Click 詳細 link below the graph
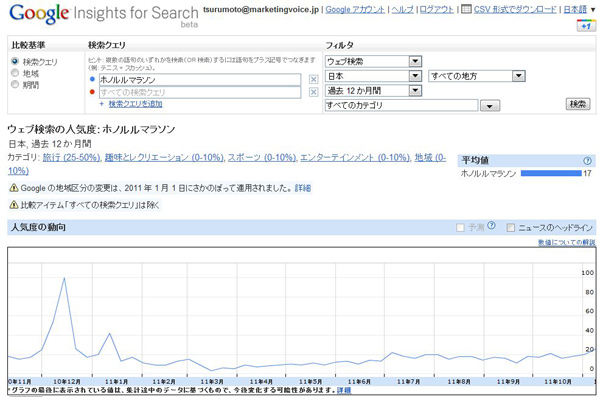The image size is (600, 397). pyautogui.click(x=344, y=390)
